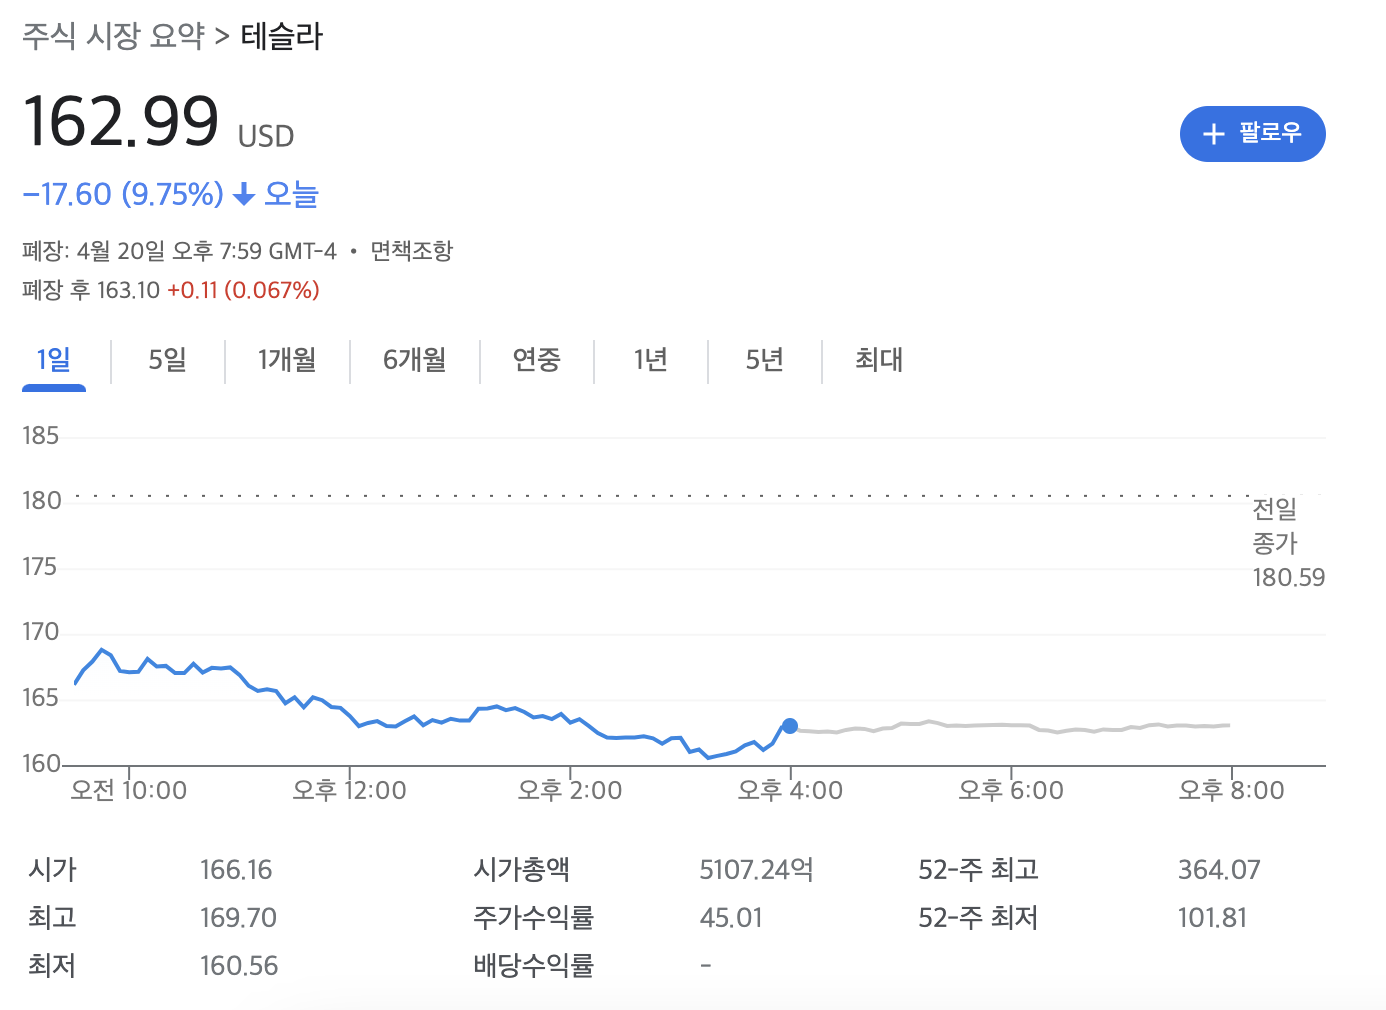Click the 팔로우 follow button

(1252, 134)
